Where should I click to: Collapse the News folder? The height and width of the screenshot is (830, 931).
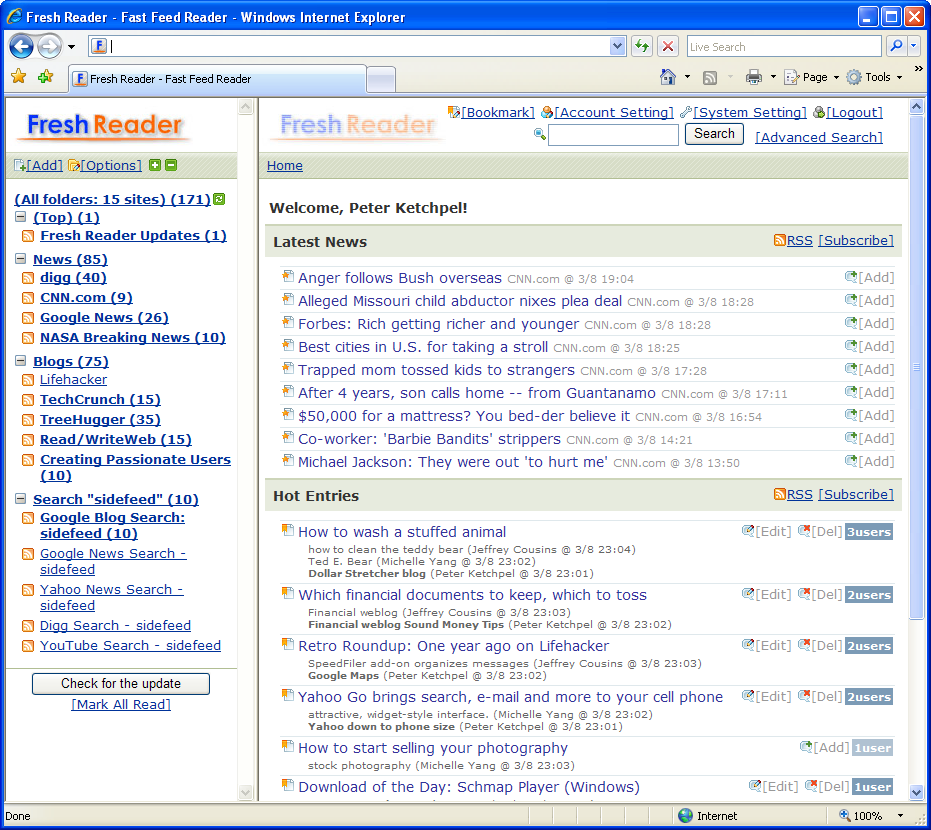[21, 259]
